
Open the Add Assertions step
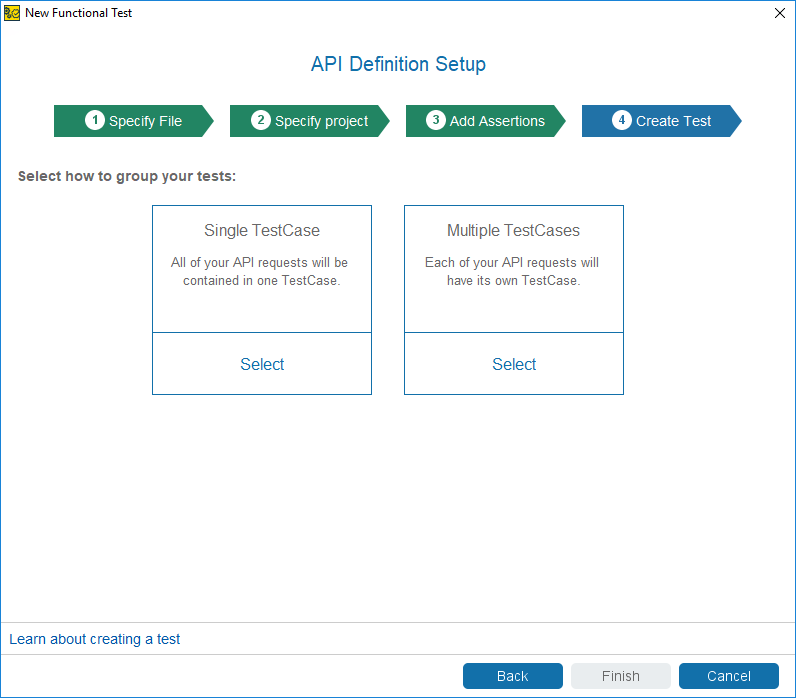(485, 121)
